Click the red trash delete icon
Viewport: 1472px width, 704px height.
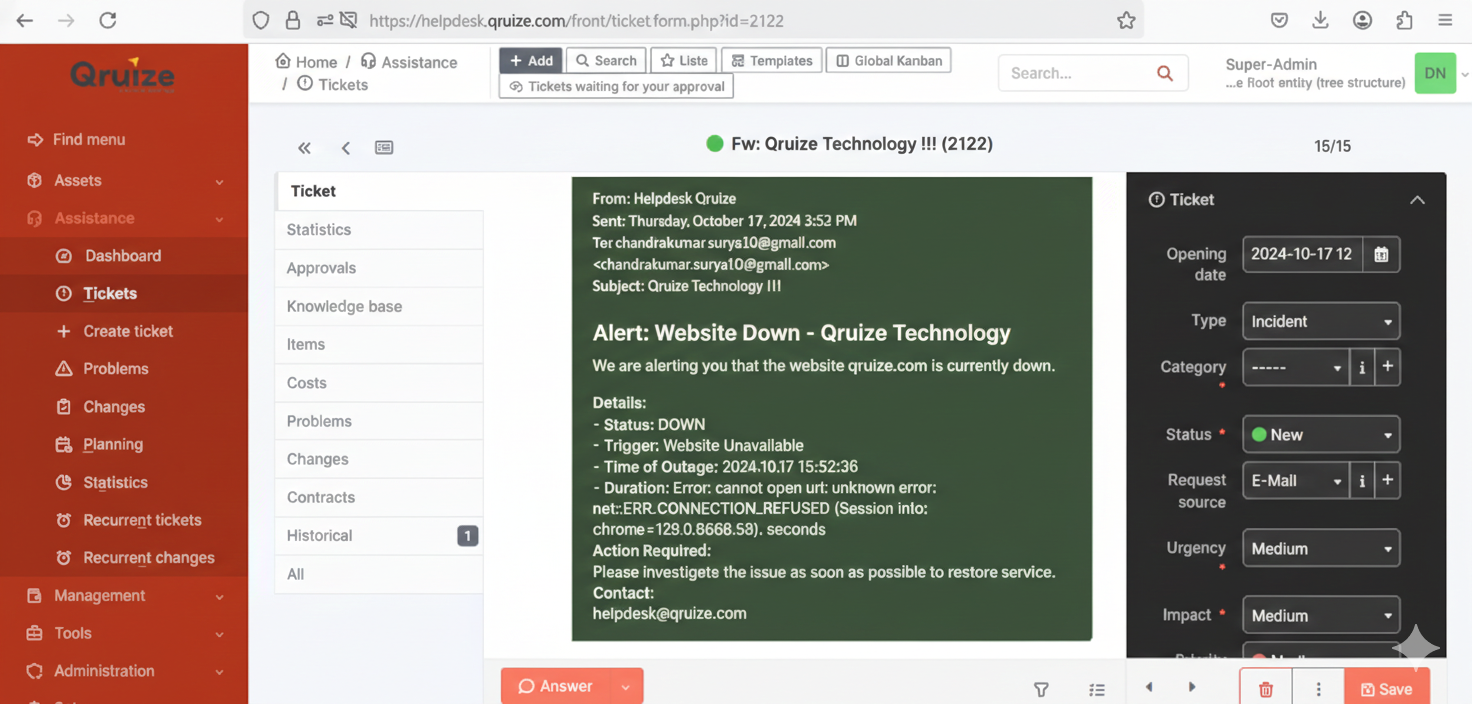click(1265, 689)
